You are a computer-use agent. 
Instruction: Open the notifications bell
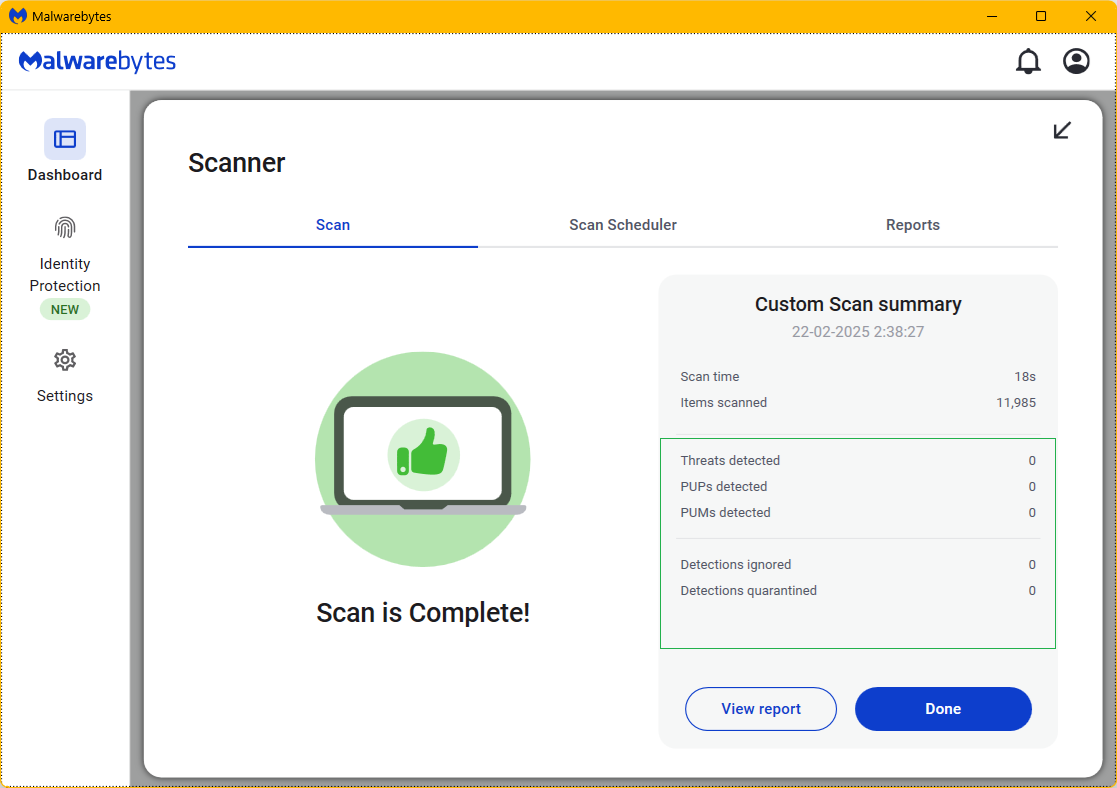tap(1028, 61)
